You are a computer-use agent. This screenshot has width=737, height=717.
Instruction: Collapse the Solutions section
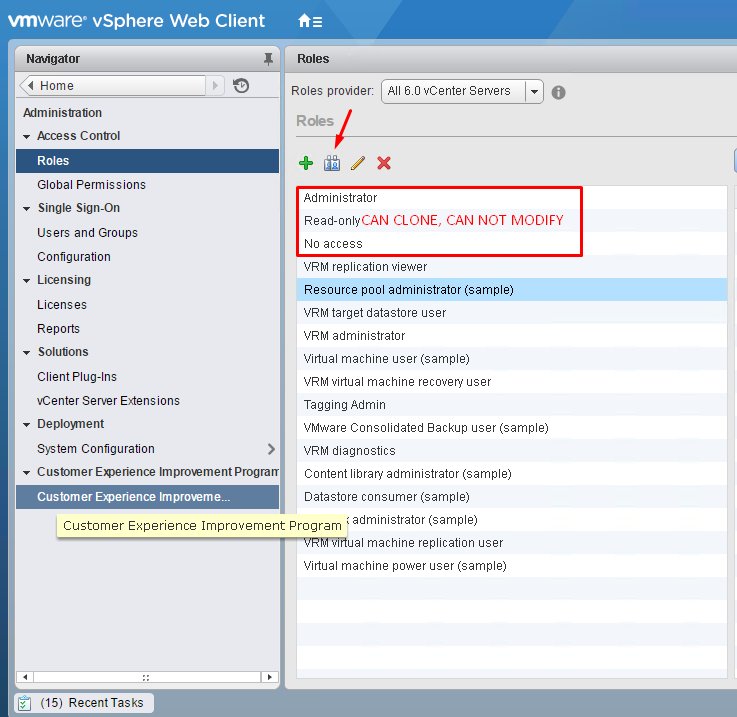[x=27, y=353]
